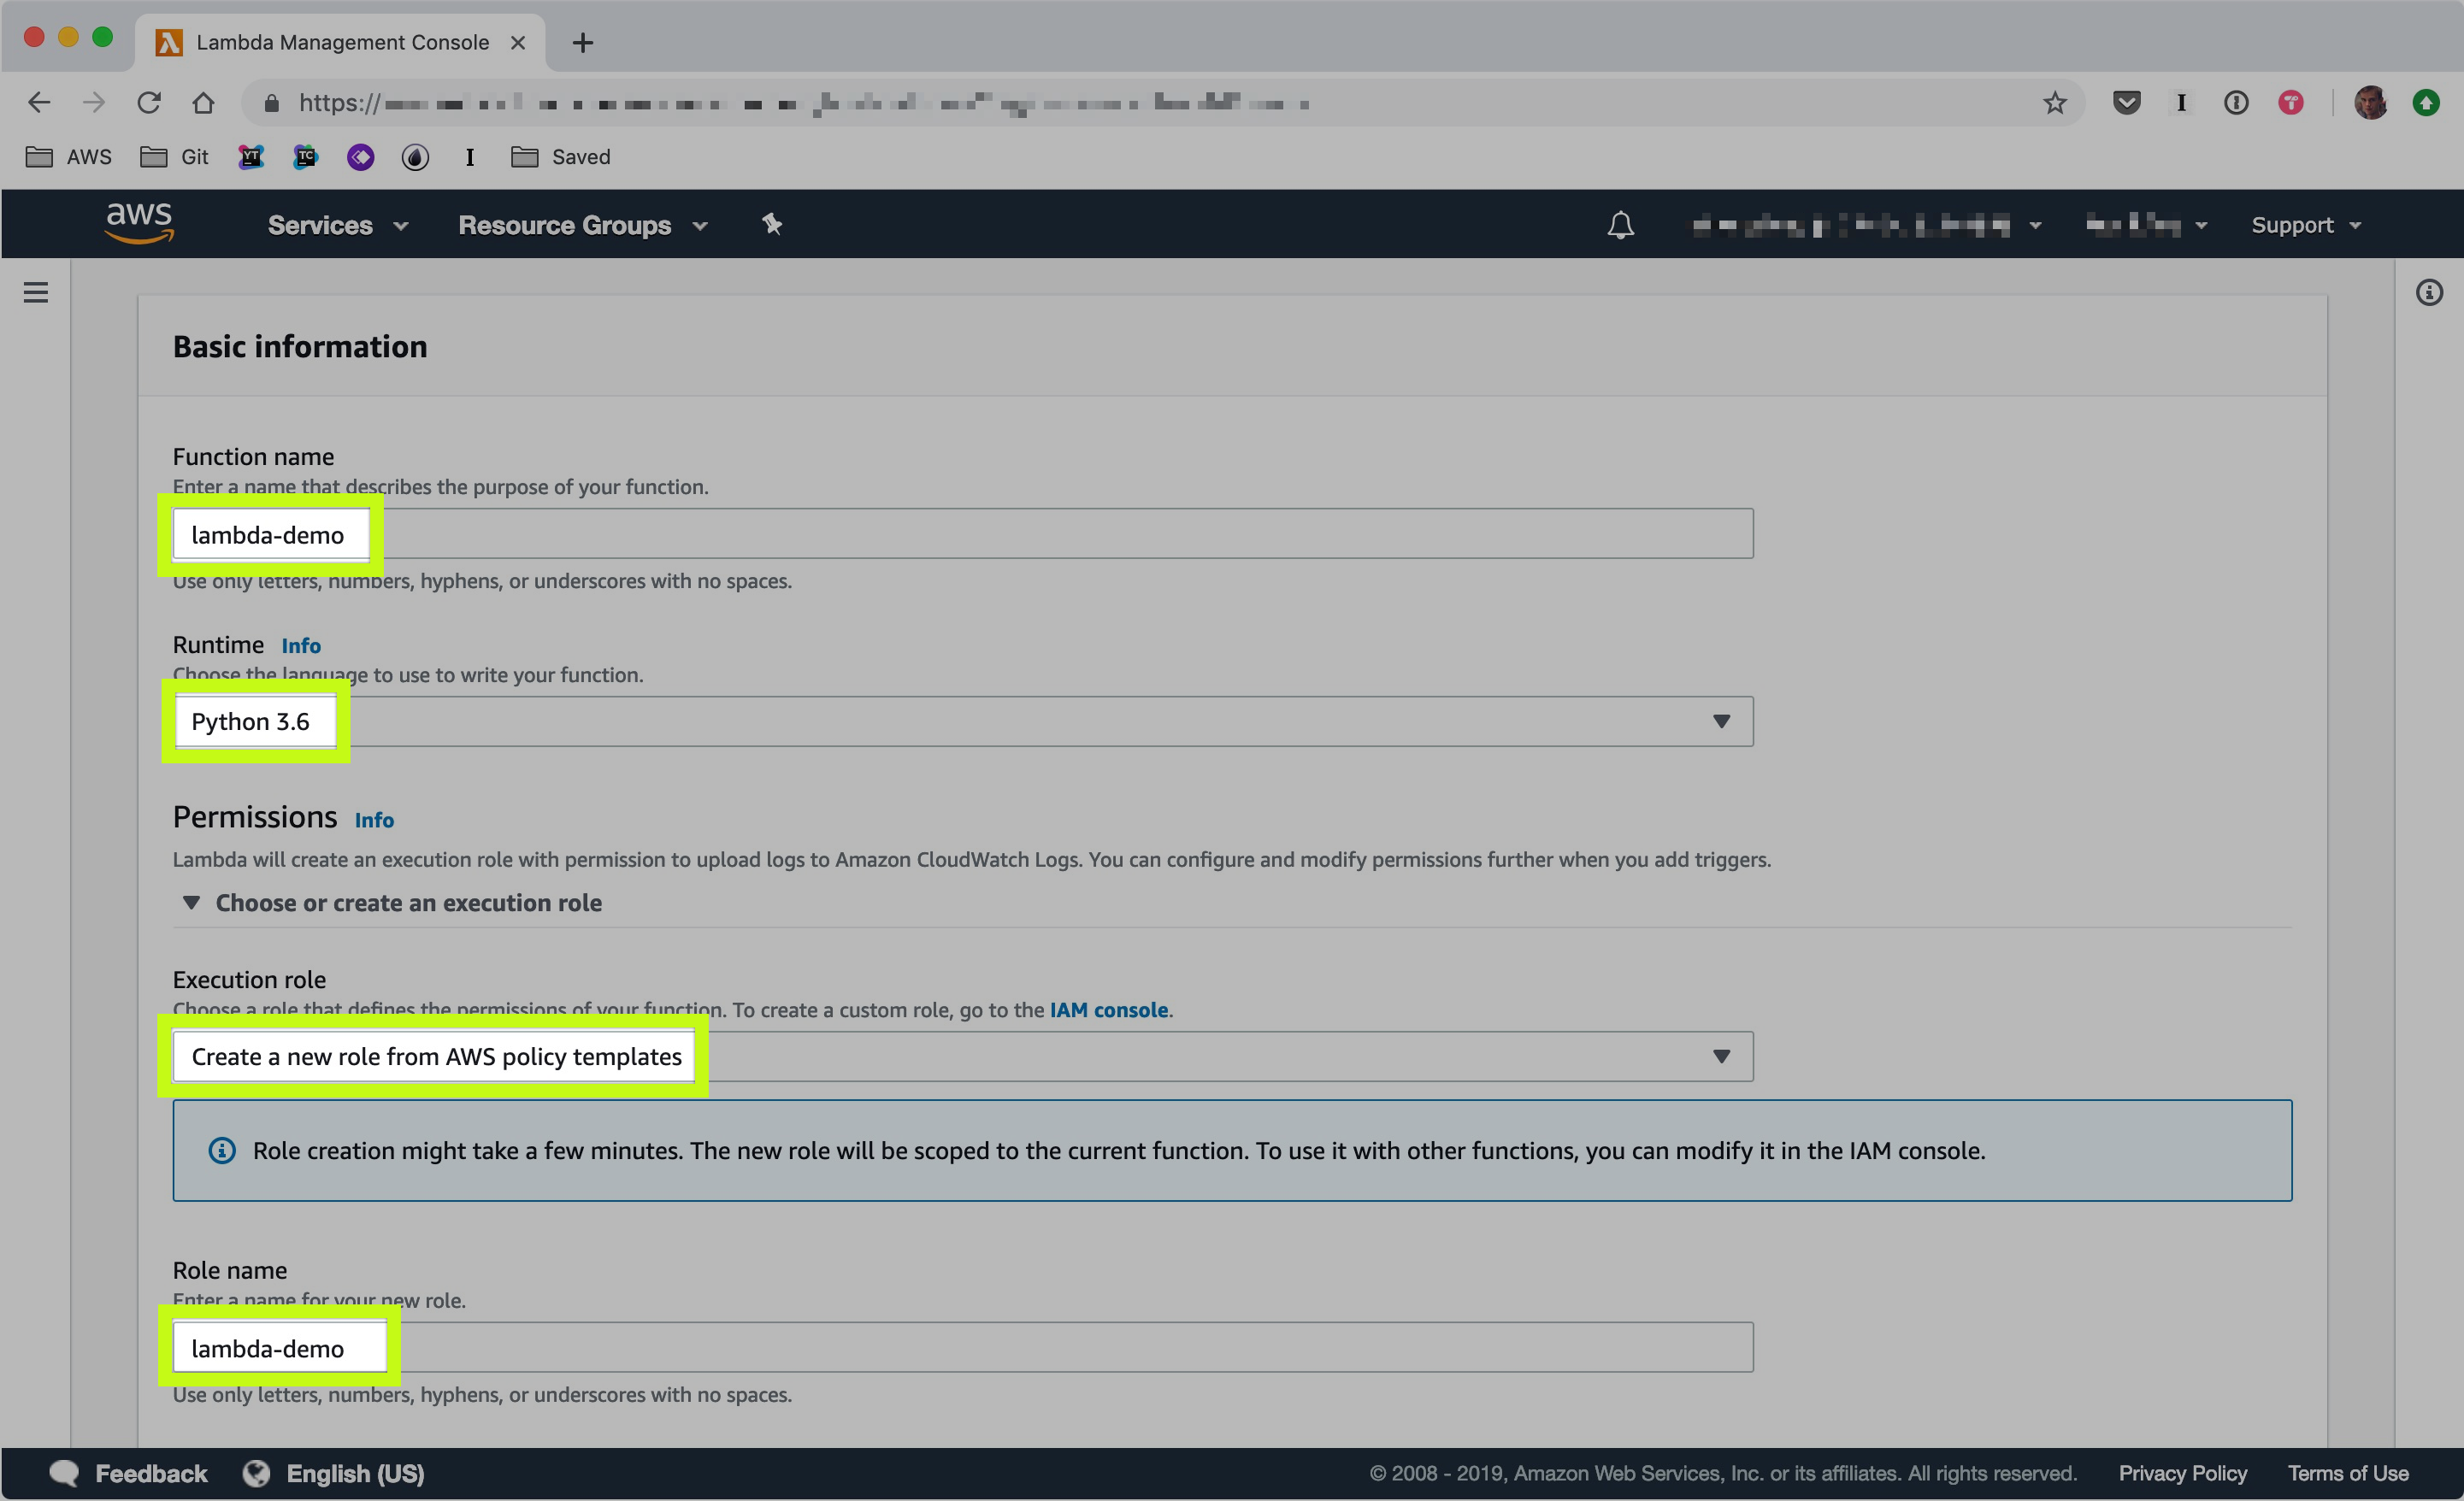Reload the page with refresh icon
The image size is (2464, 1501).
[x=149, y=103]
